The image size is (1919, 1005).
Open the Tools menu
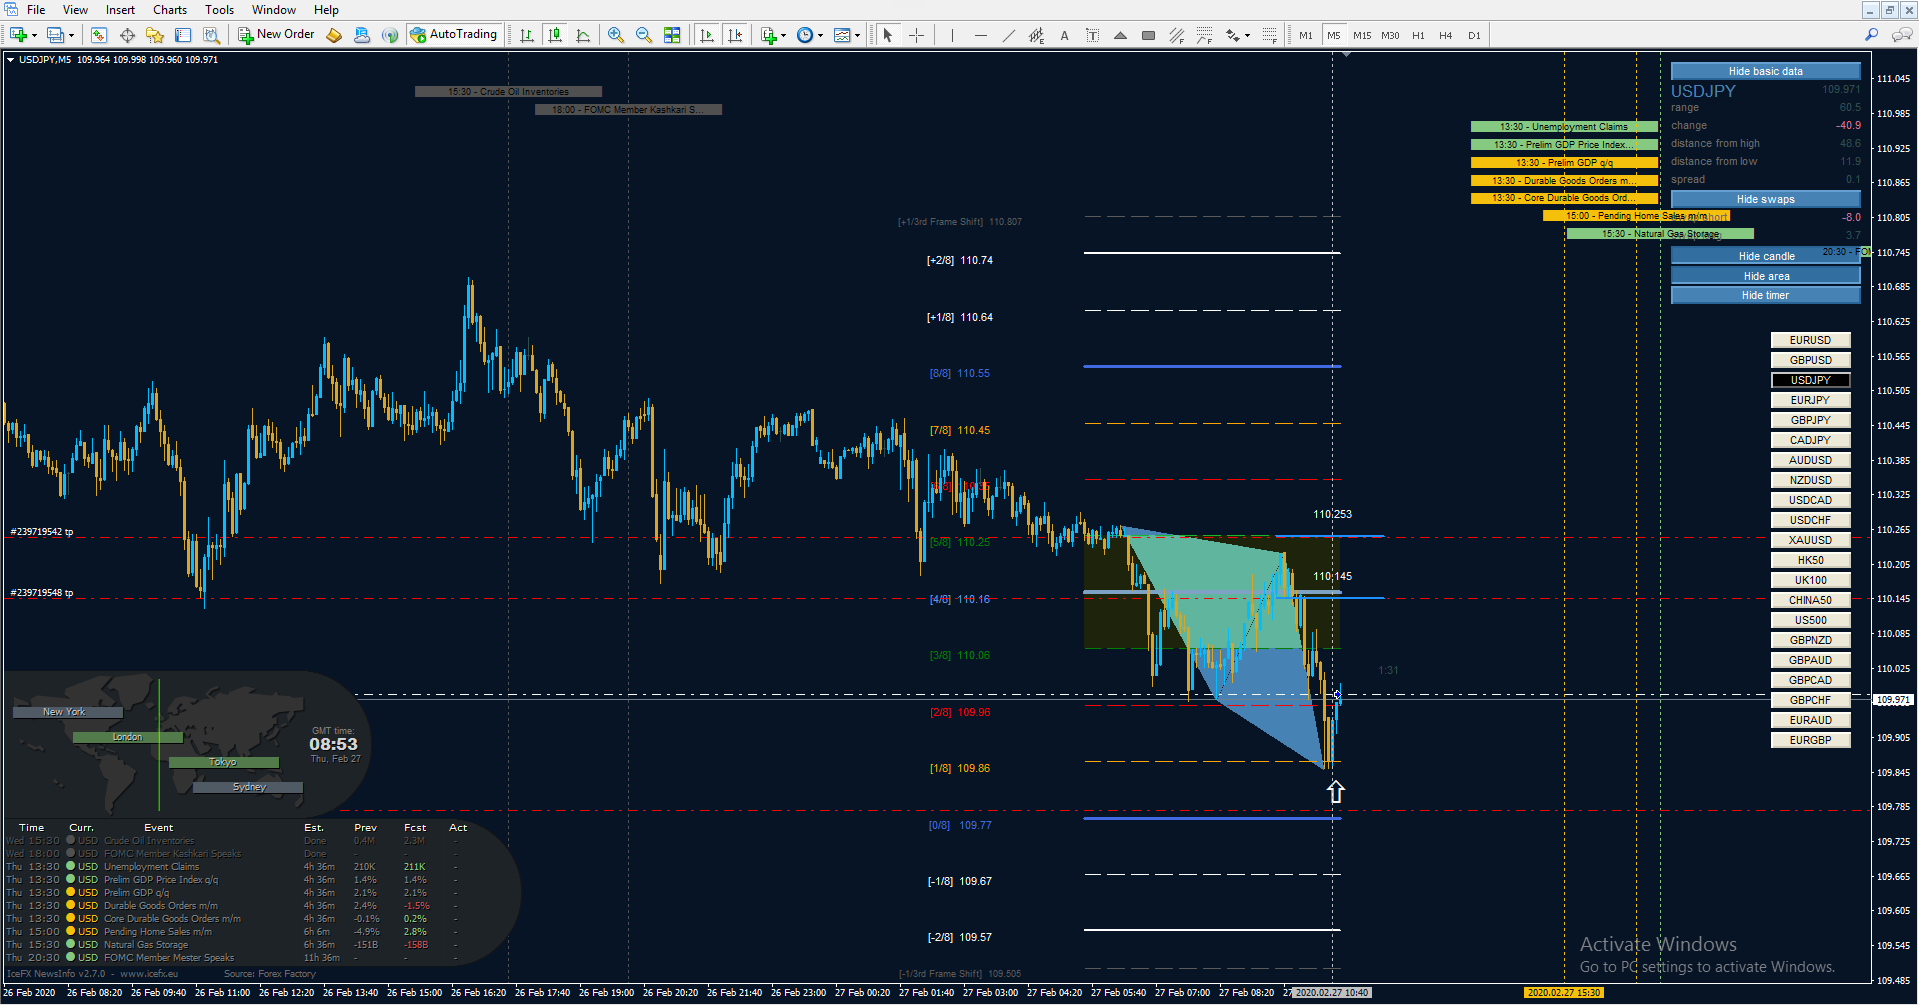point(219,10)
